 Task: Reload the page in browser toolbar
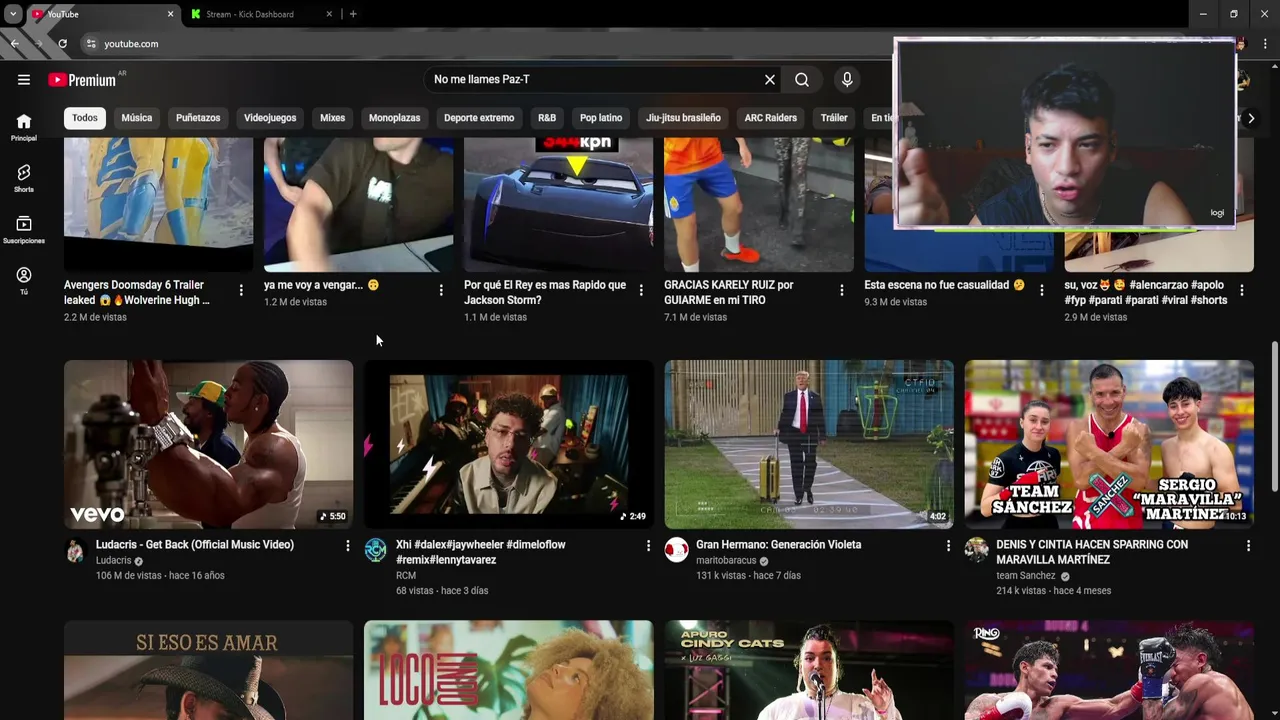tap(62, 44)
